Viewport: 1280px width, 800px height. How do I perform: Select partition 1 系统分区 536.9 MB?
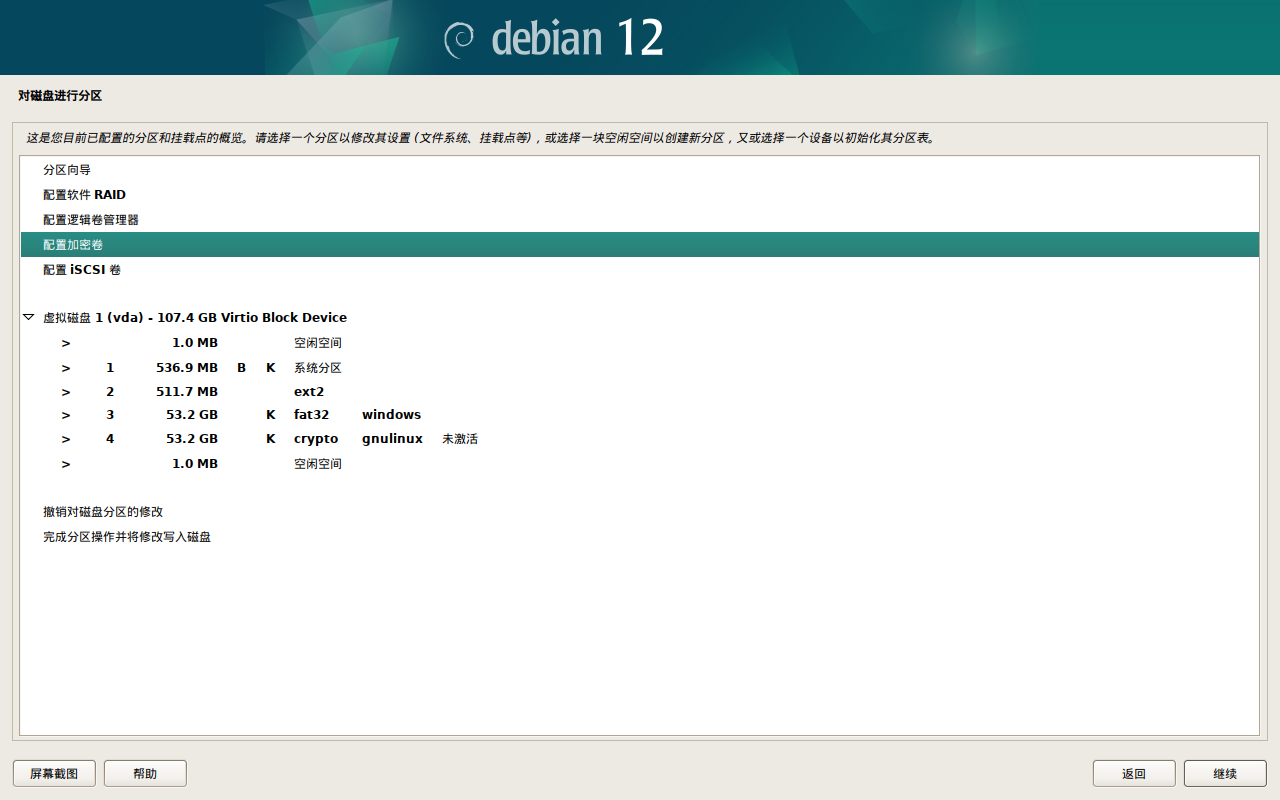coord(640,368)
